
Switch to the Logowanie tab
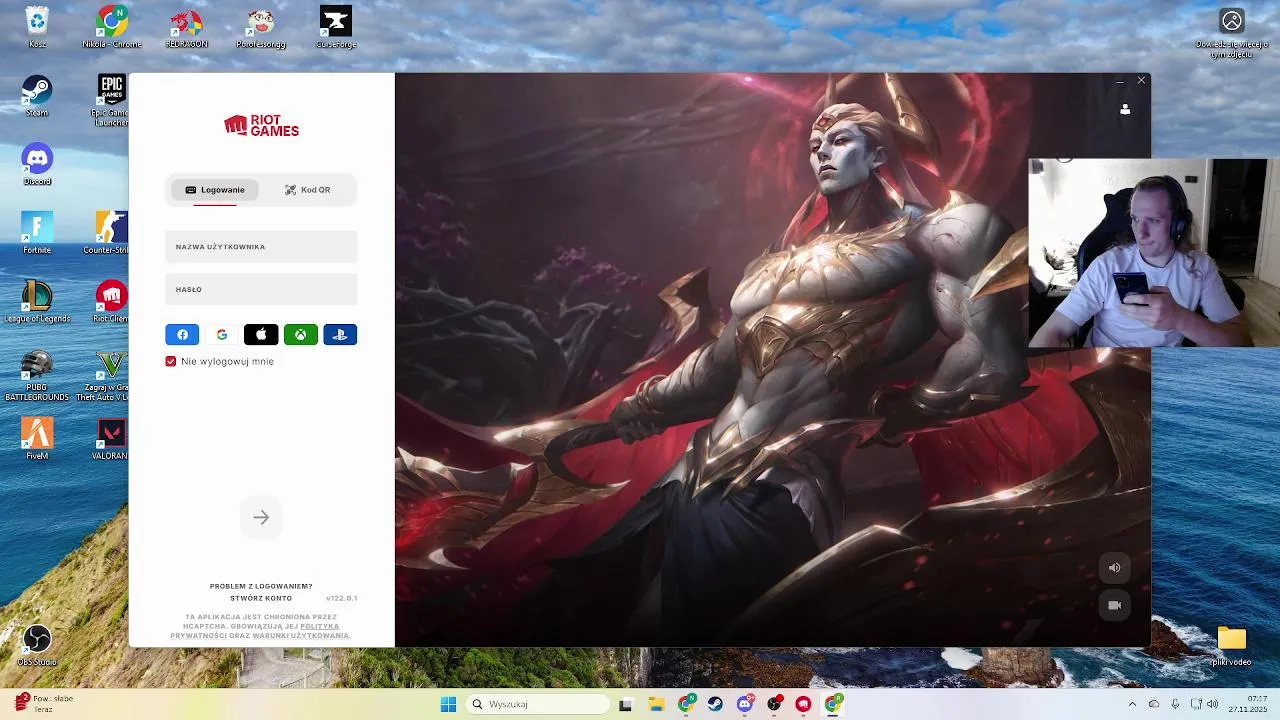click(215, 190)
